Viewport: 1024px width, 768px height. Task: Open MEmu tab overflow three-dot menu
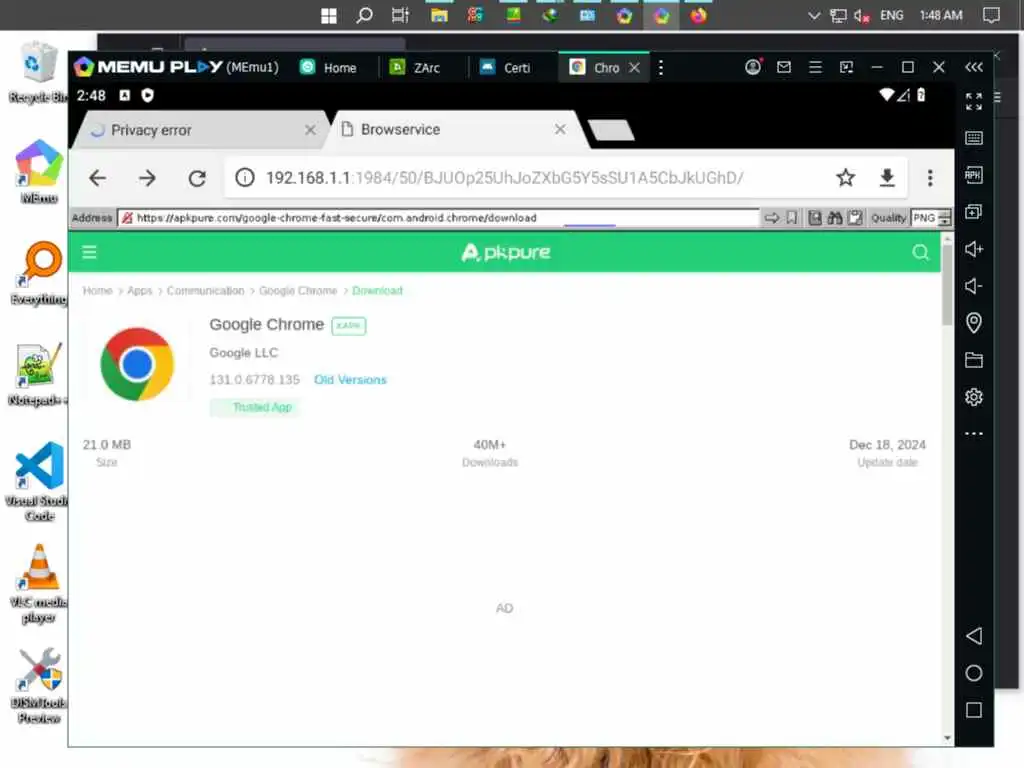click(661, 67)
